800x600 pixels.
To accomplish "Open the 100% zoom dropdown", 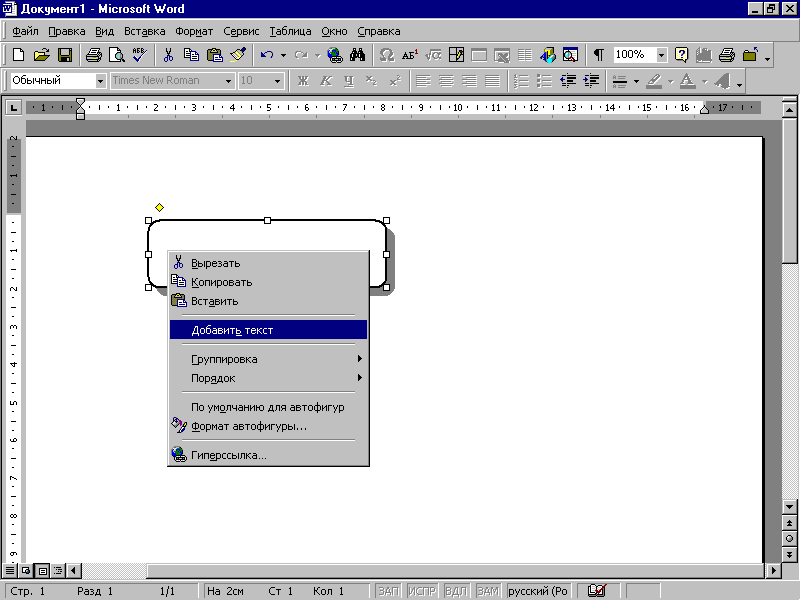I will (661, 55).
